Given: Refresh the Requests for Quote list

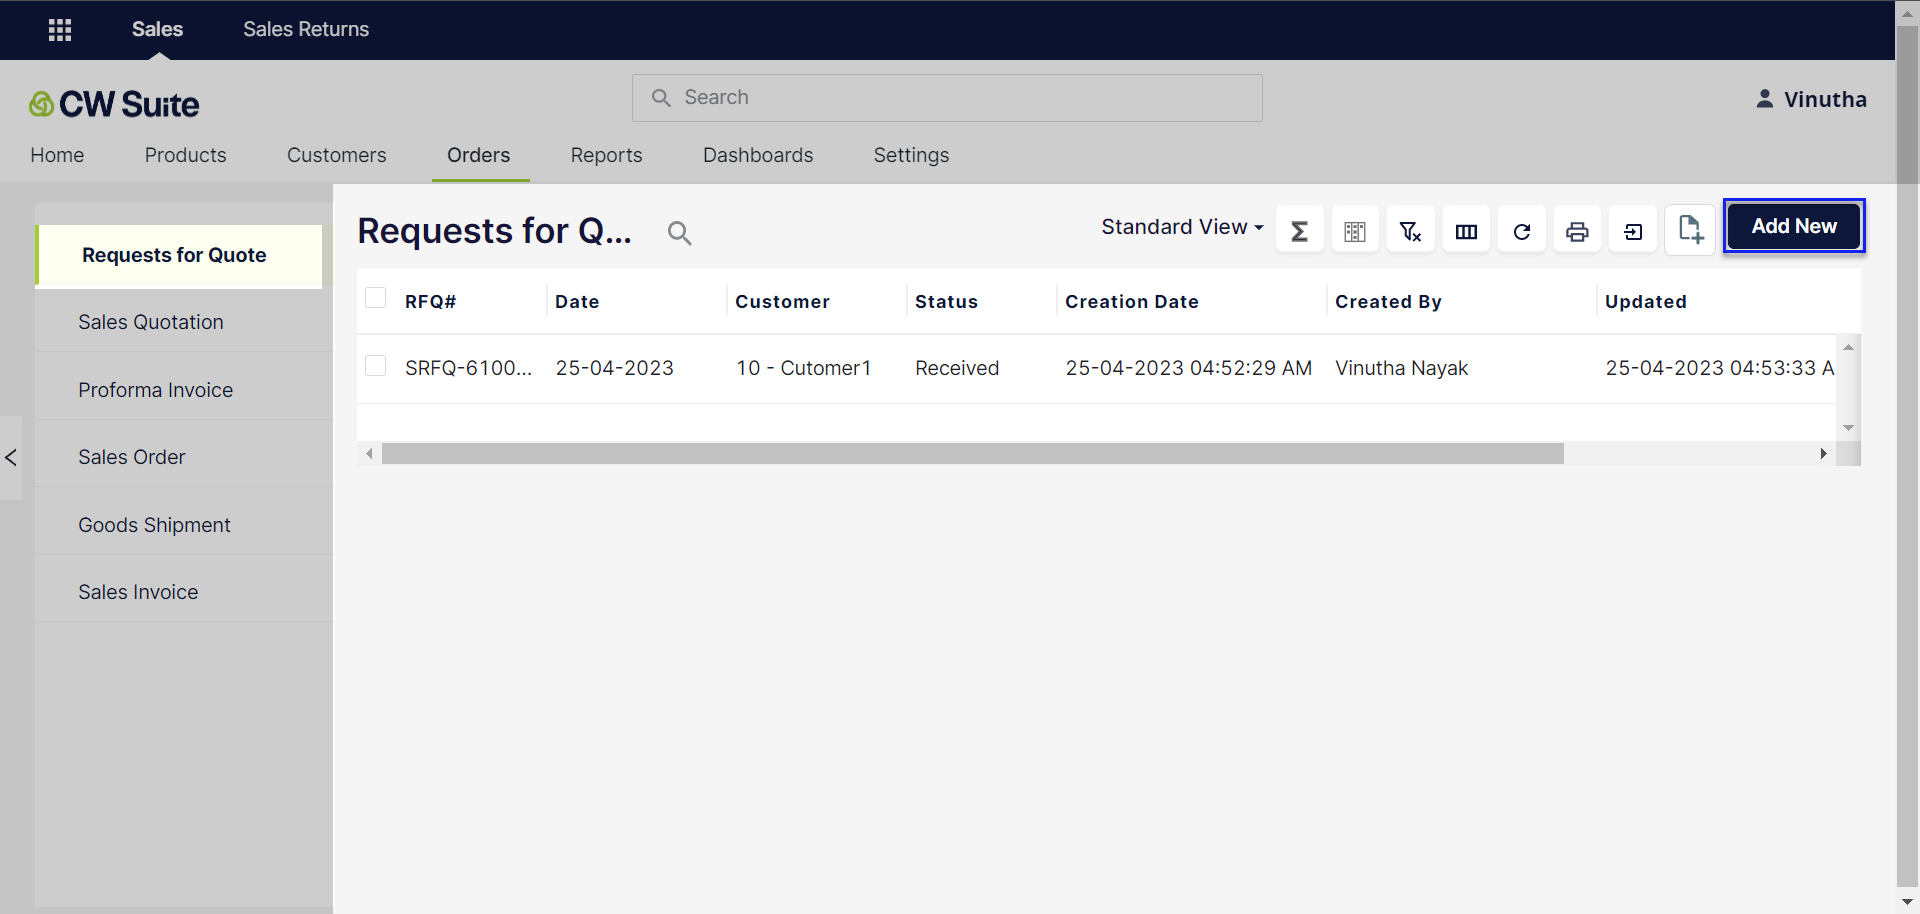Looking at the screenshot, I should [1521, 231].
